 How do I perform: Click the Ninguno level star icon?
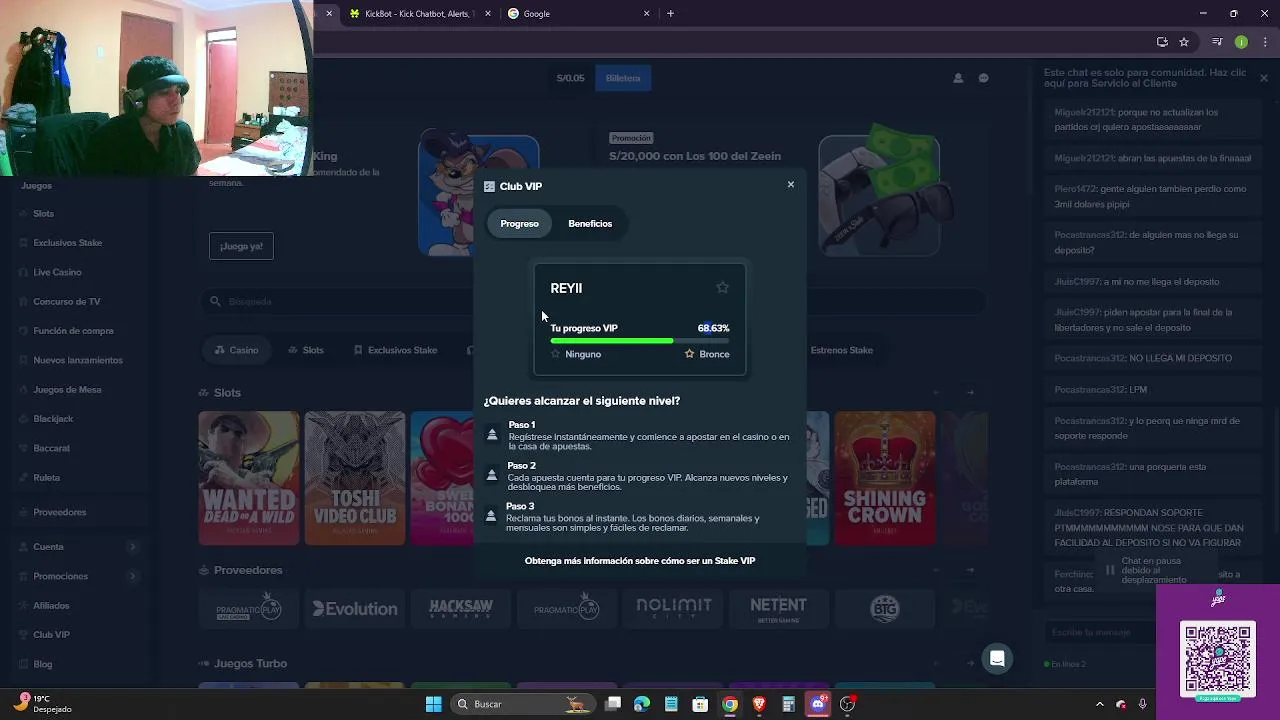(x=556, y=354)
